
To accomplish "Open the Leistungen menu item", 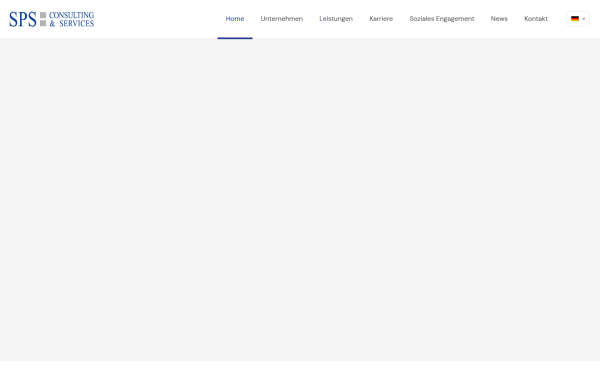I will pos(336,19).
